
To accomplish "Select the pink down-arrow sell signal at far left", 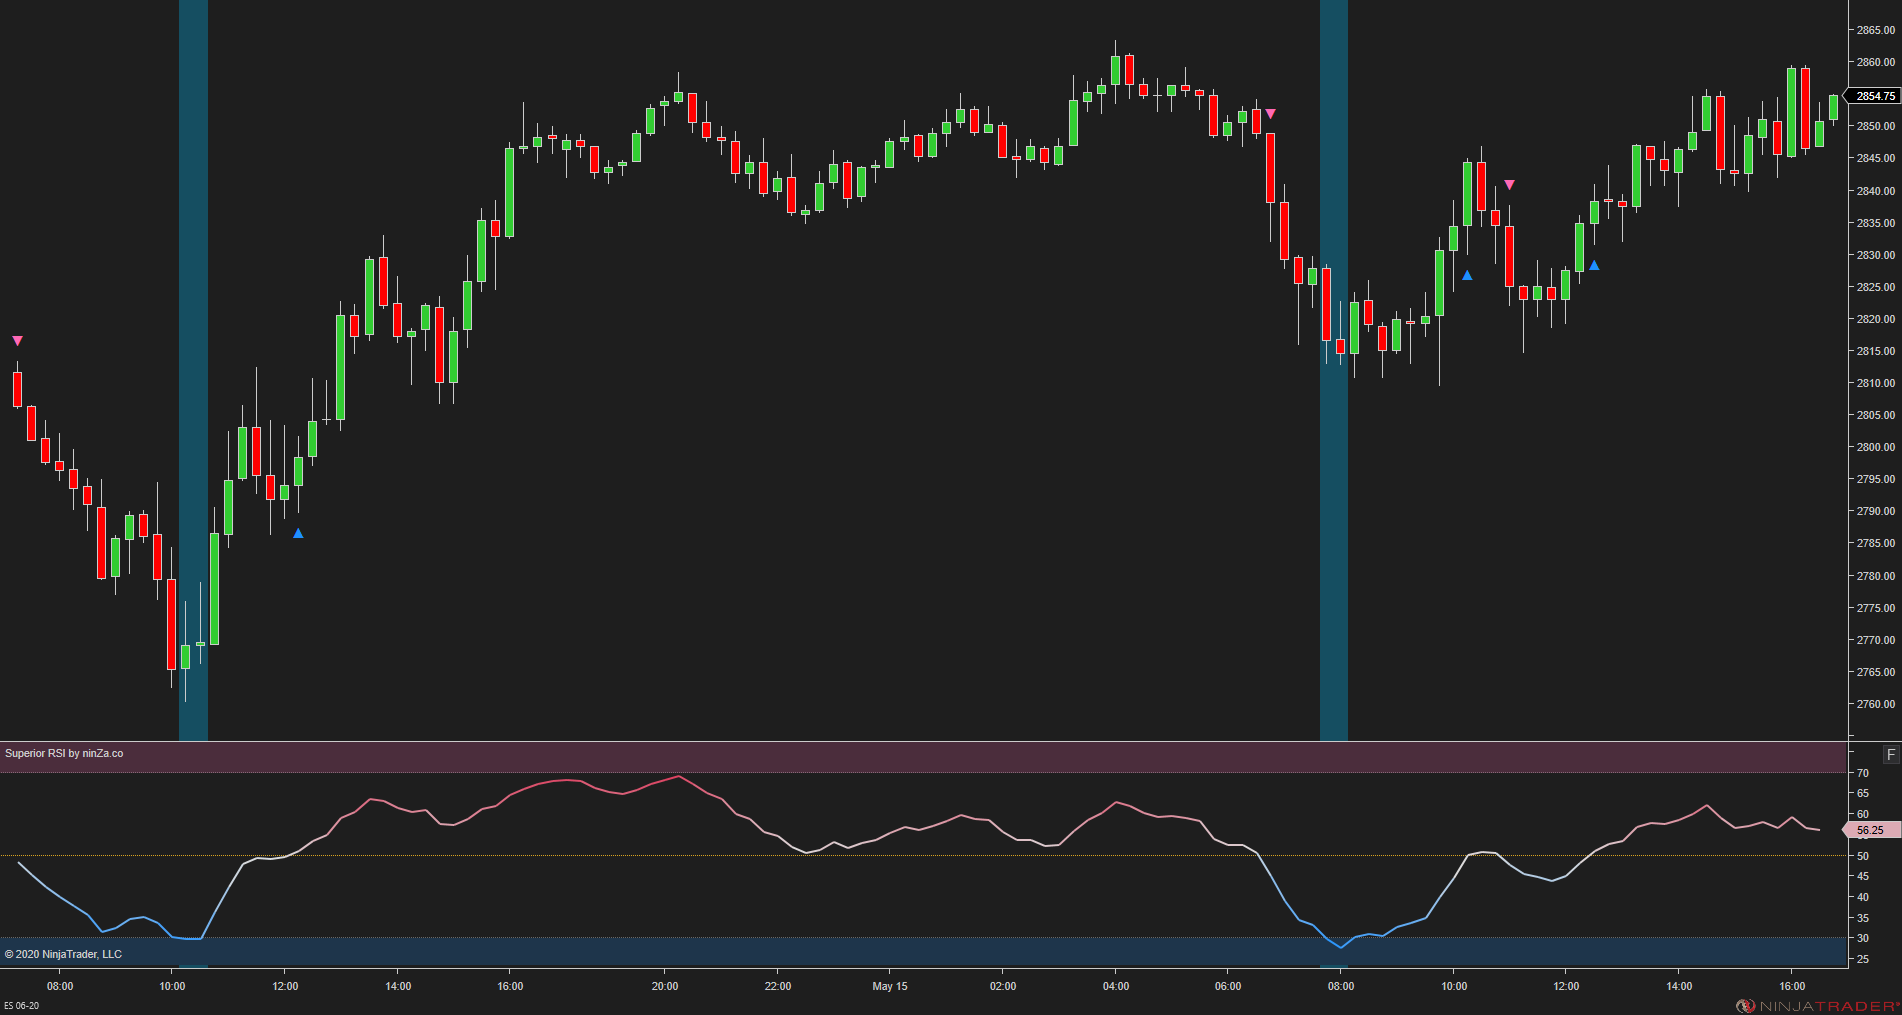I will coord(16,340).
